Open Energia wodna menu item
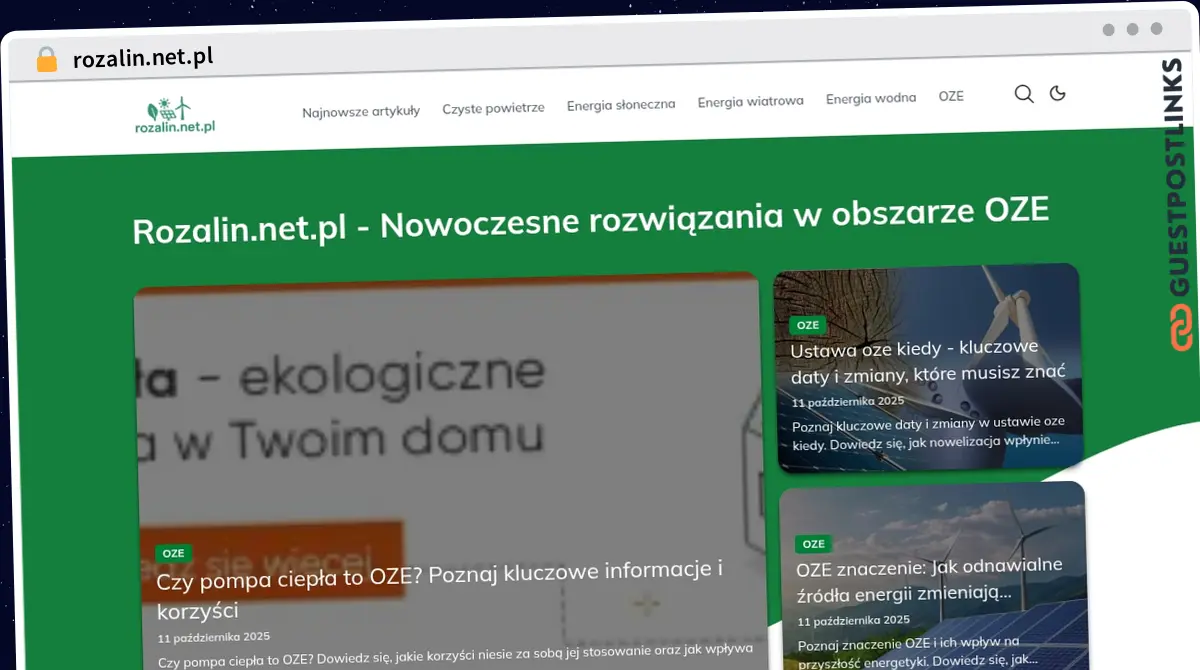 [870, 98]
